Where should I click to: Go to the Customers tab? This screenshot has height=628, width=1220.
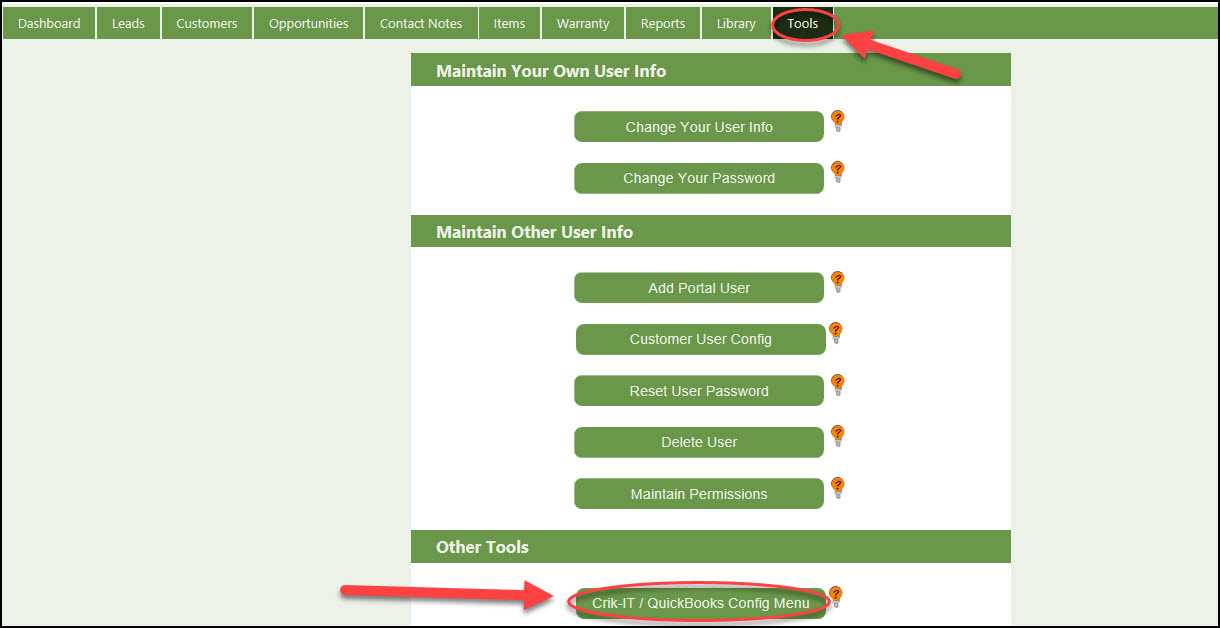tap(207, 24)
